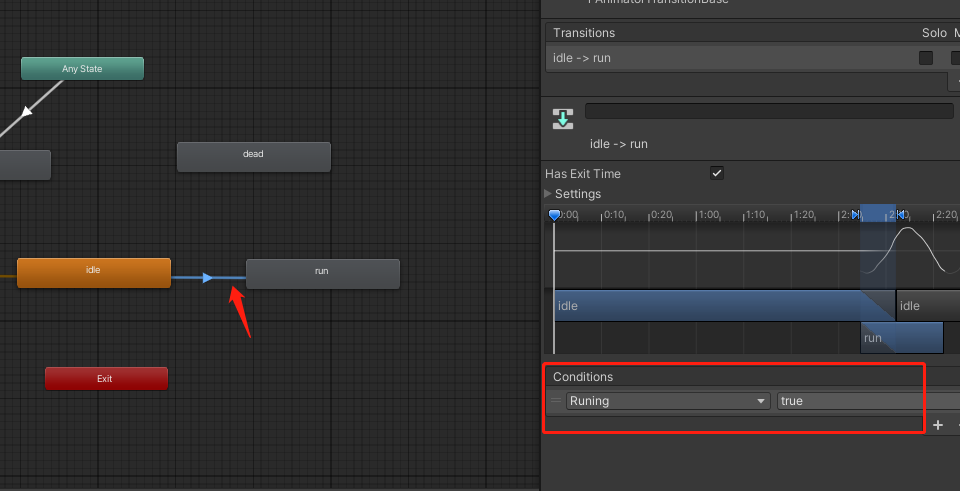Click the 1:00 mark on timeline ruler
960x491 pixels.
[x=708, y=215]
